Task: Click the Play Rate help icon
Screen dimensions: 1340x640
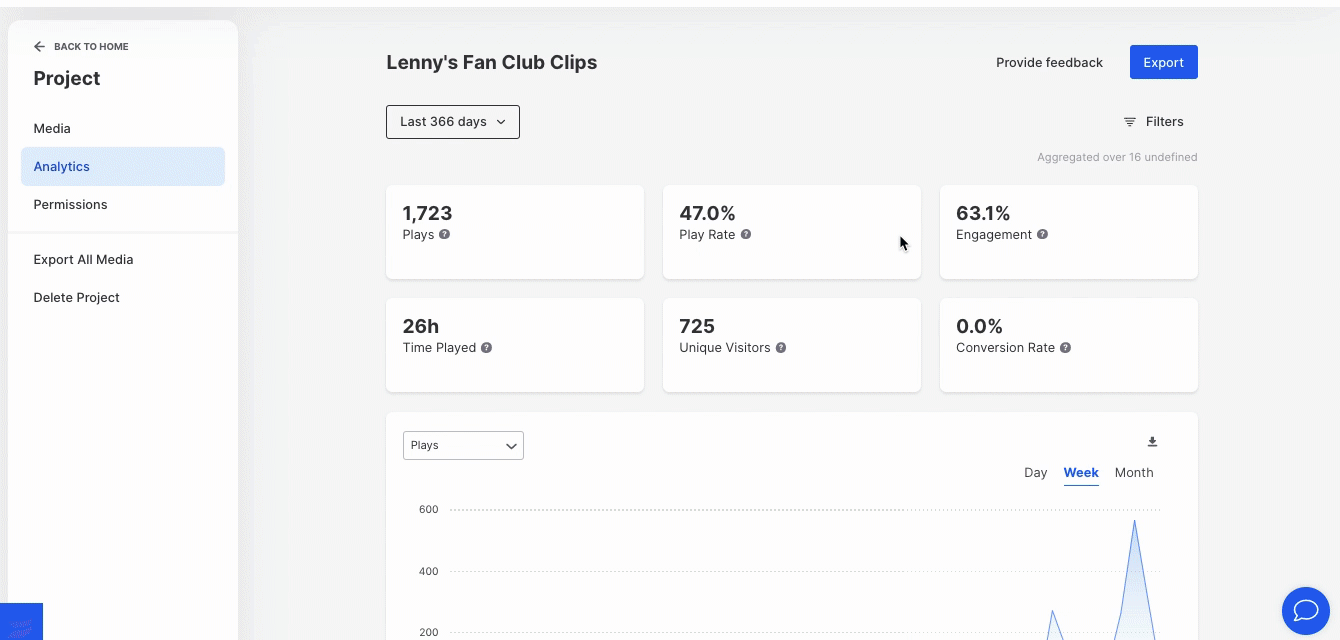Action: click(x=746, y=235)
